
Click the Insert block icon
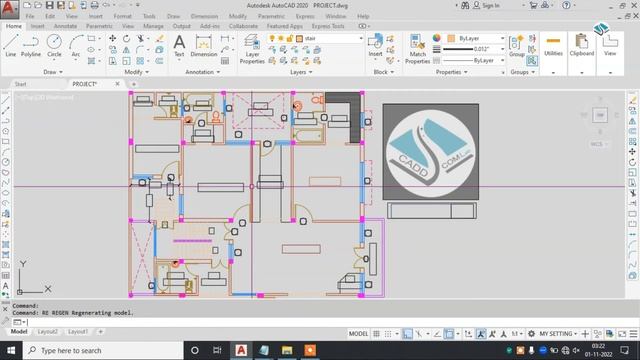(x=375, y=45)
